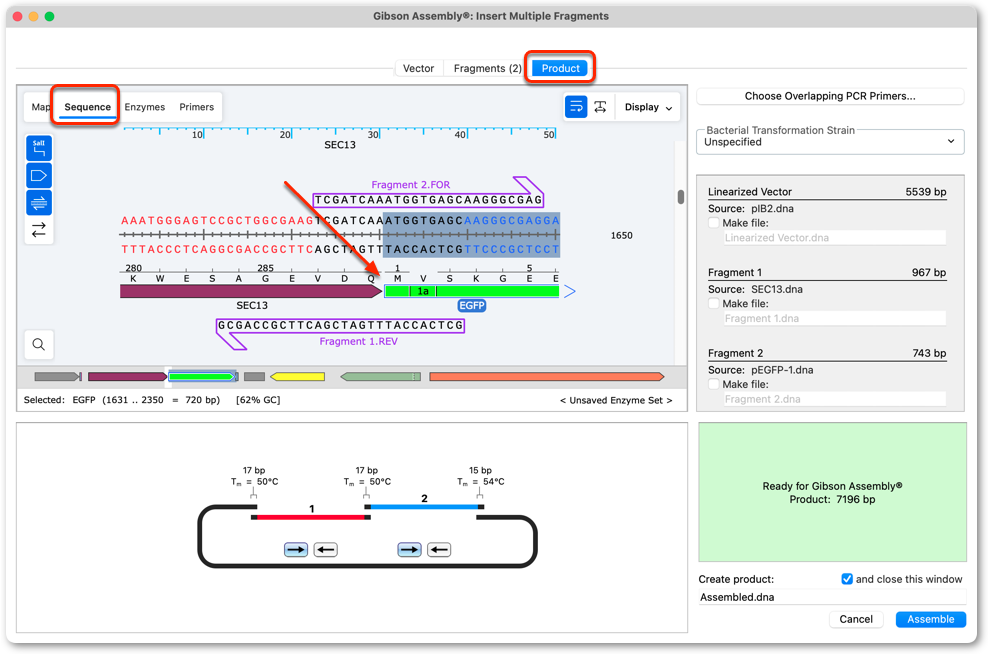This screenshot has height=654, width=988.
Task: Click Choose Overlapping PCR Primers button
Action: pyautogui.click(x=830, y=96)
